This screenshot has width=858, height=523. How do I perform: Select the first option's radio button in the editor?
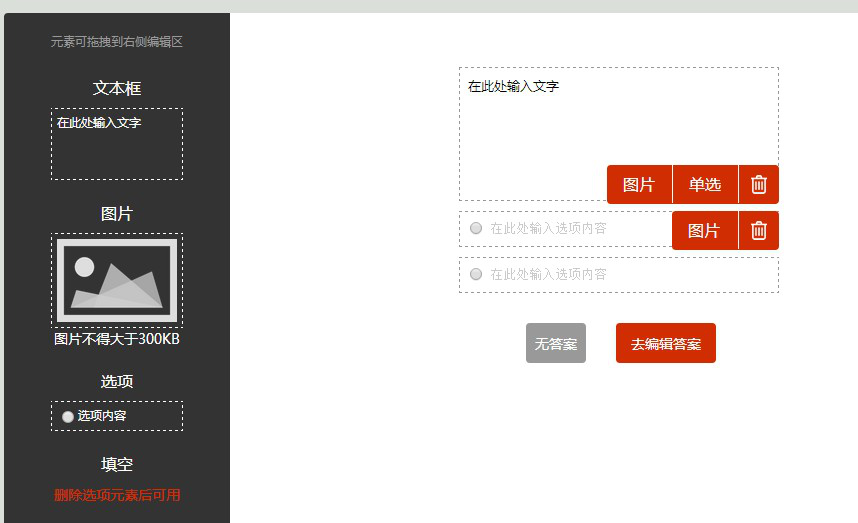(476, 228)
